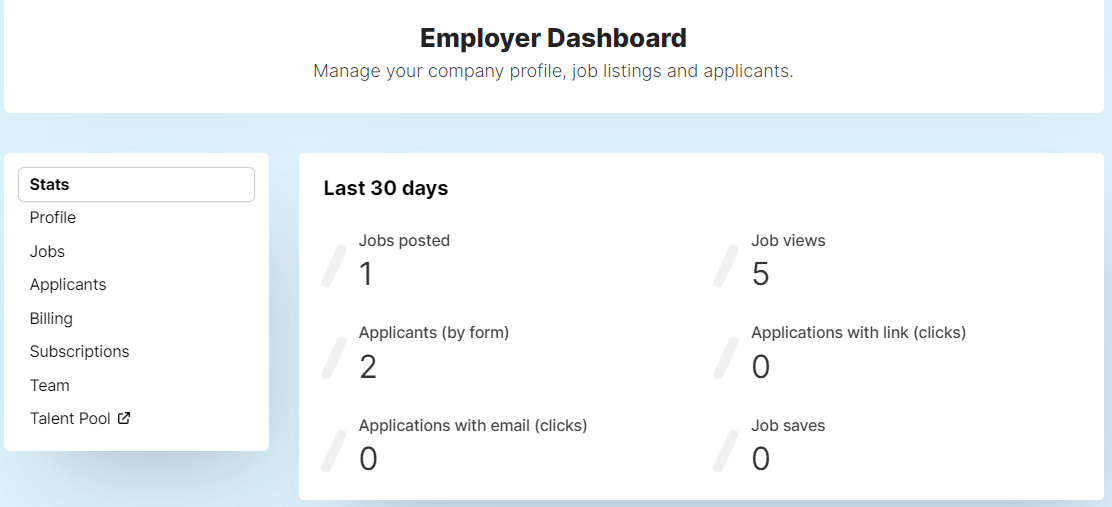Click the external link icon beside Talent Pool

[124, 418]
